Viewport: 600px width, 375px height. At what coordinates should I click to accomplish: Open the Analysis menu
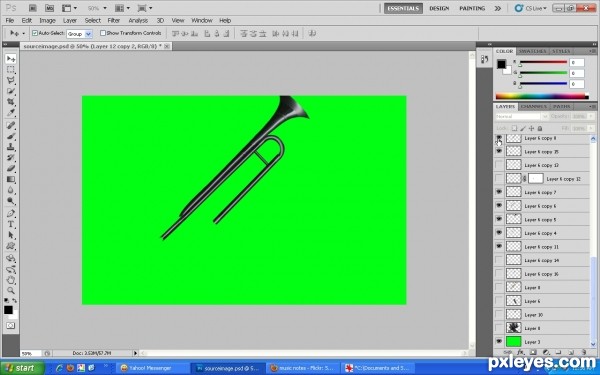click(x=138, y=20)
